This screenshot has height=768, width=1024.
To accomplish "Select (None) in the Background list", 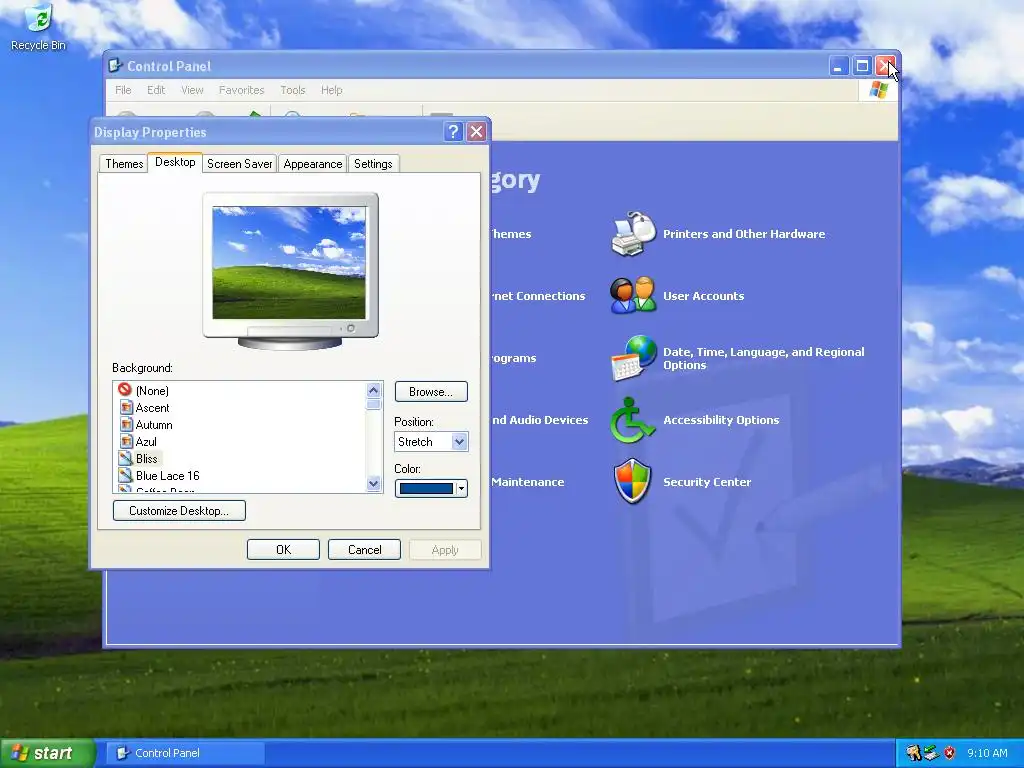I will point(152,391).
